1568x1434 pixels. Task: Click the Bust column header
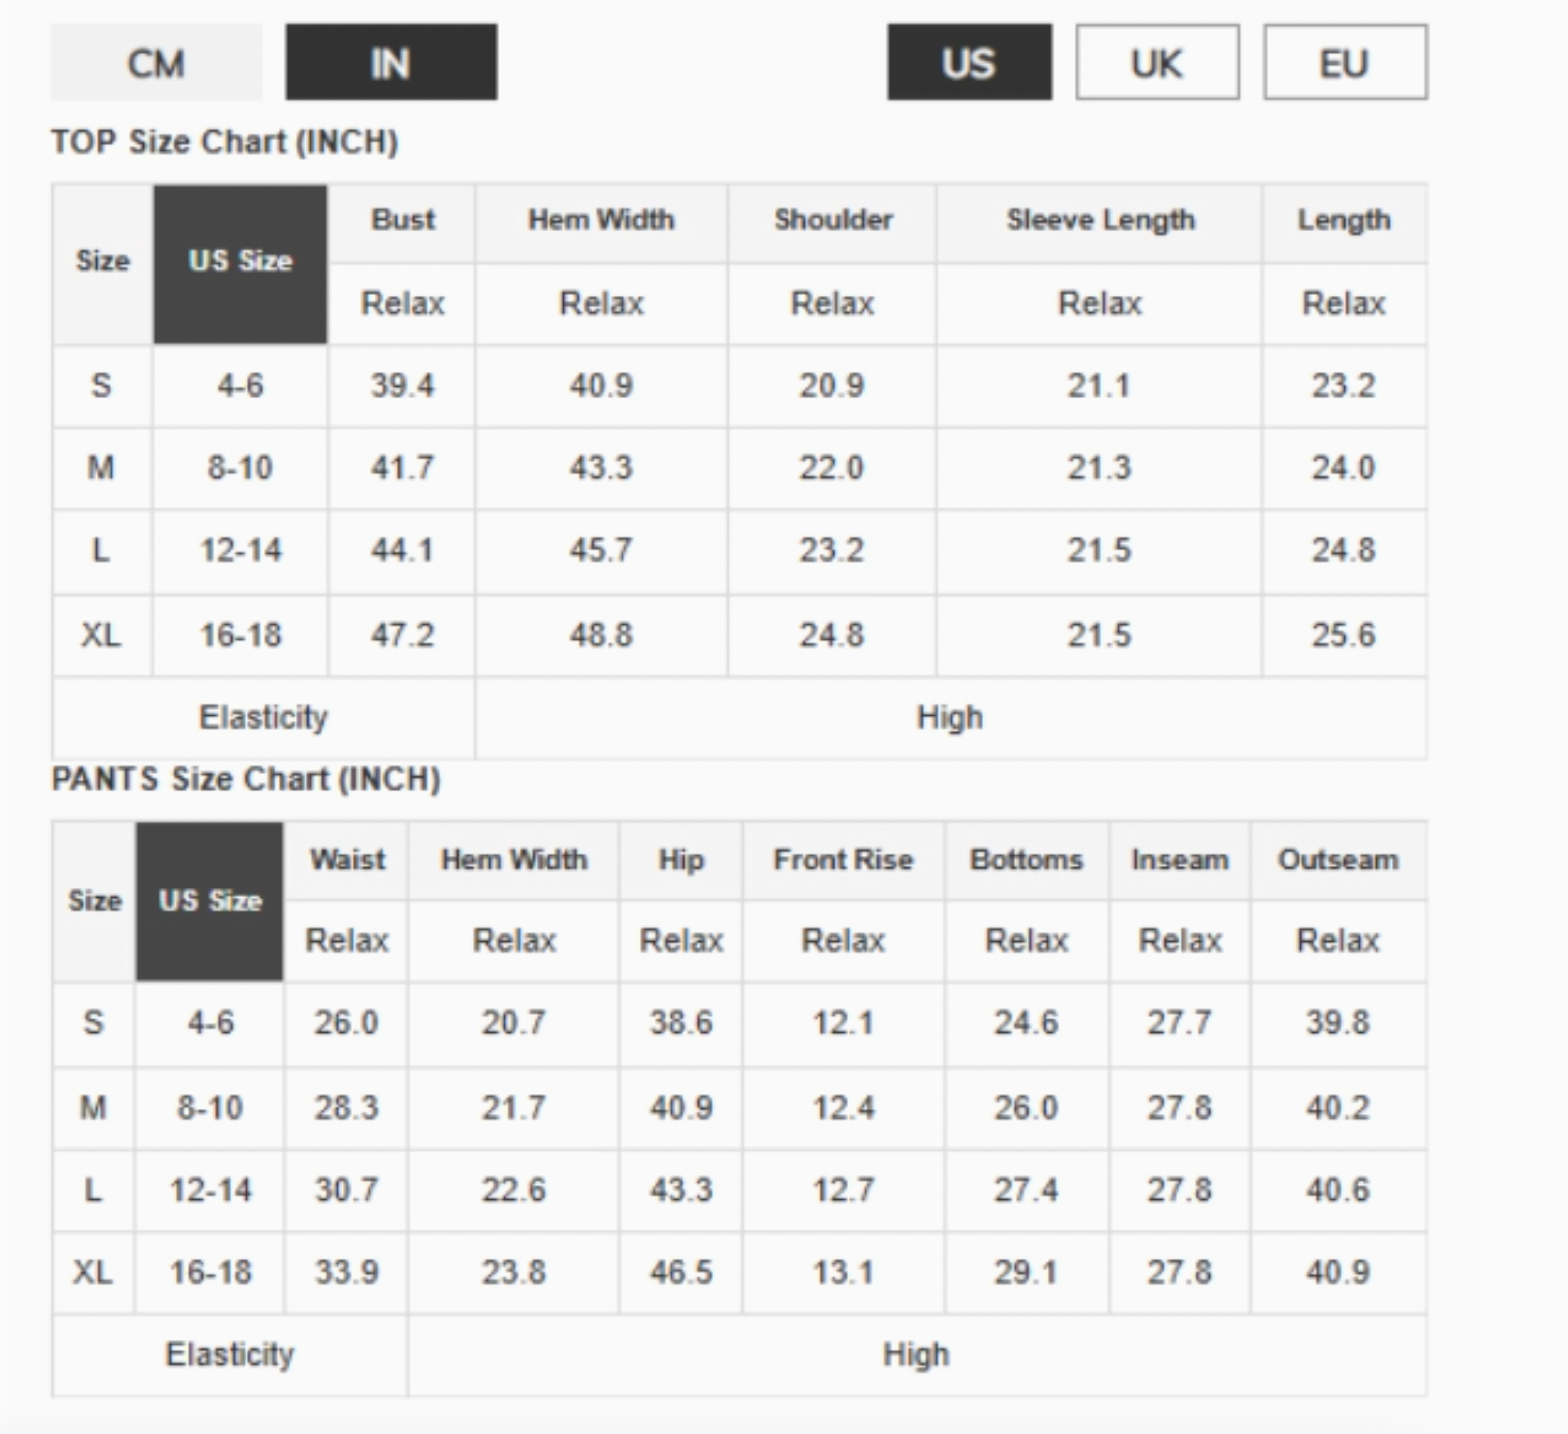[402, 220]
